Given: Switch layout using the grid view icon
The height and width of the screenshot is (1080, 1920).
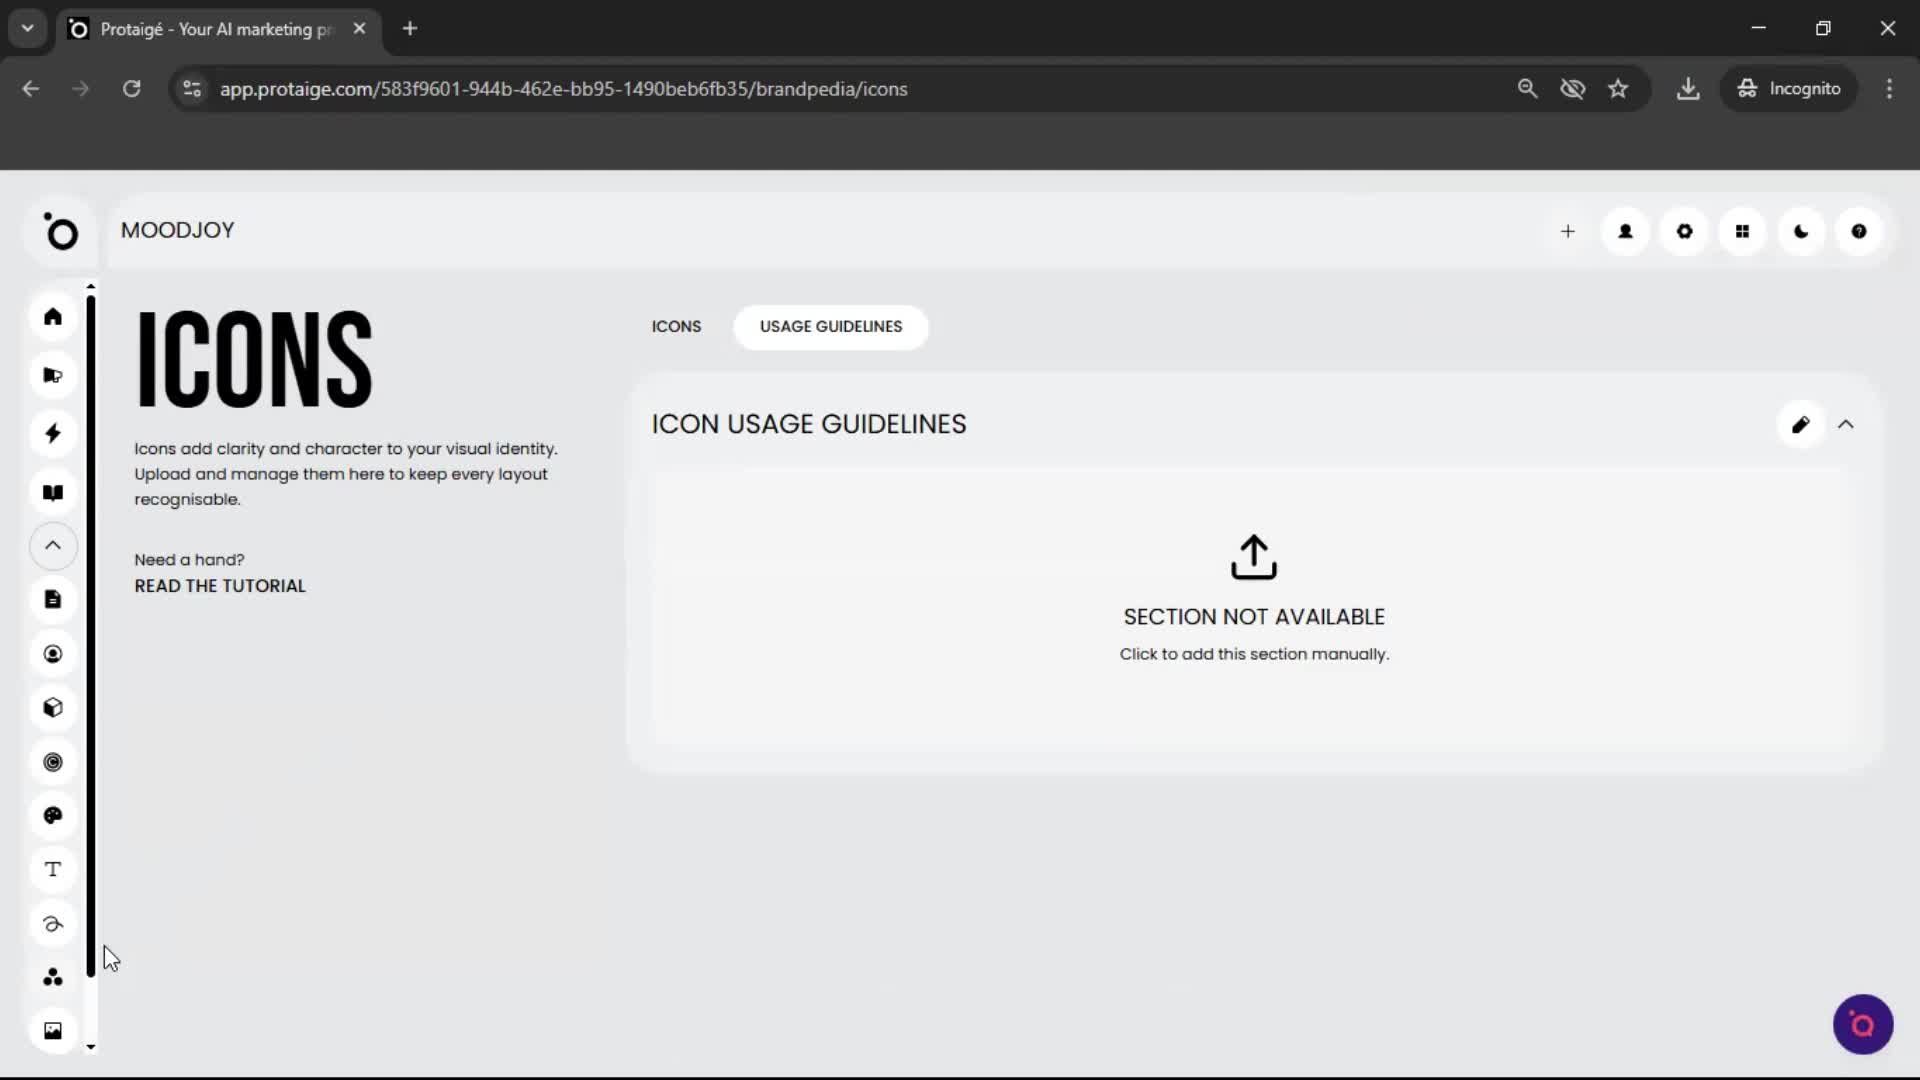Looking at the screenshot, I should coord(1743,231).
